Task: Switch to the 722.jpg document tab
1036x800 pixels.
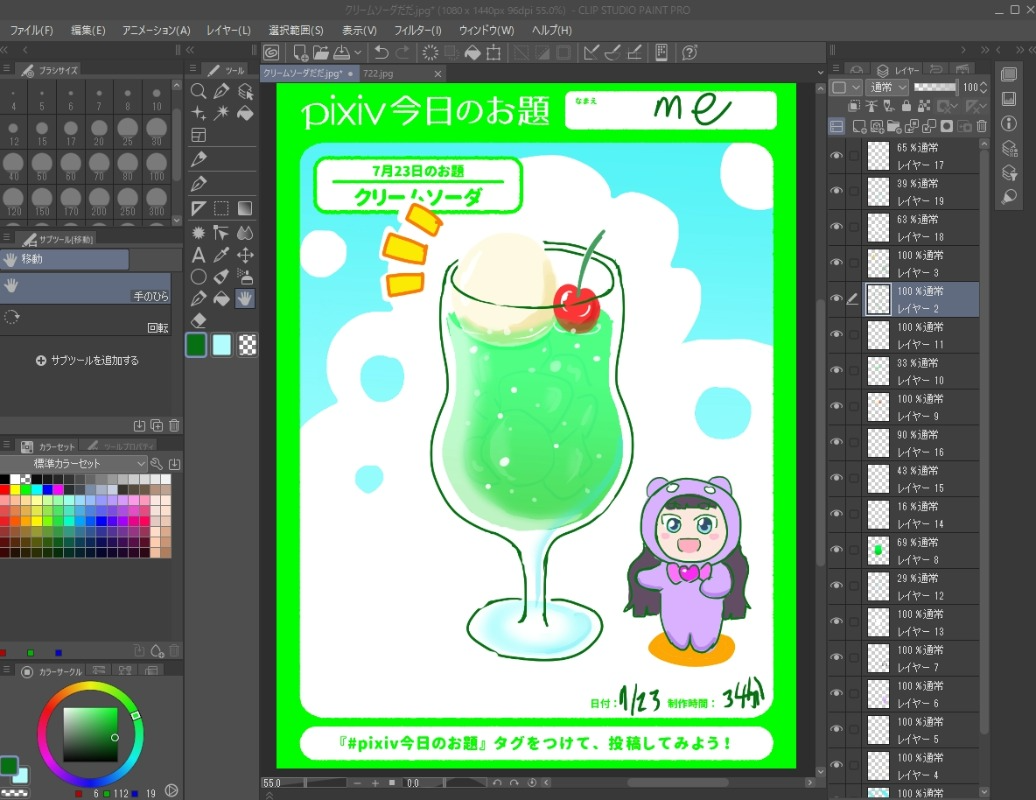Action: [x=378, y=74]
